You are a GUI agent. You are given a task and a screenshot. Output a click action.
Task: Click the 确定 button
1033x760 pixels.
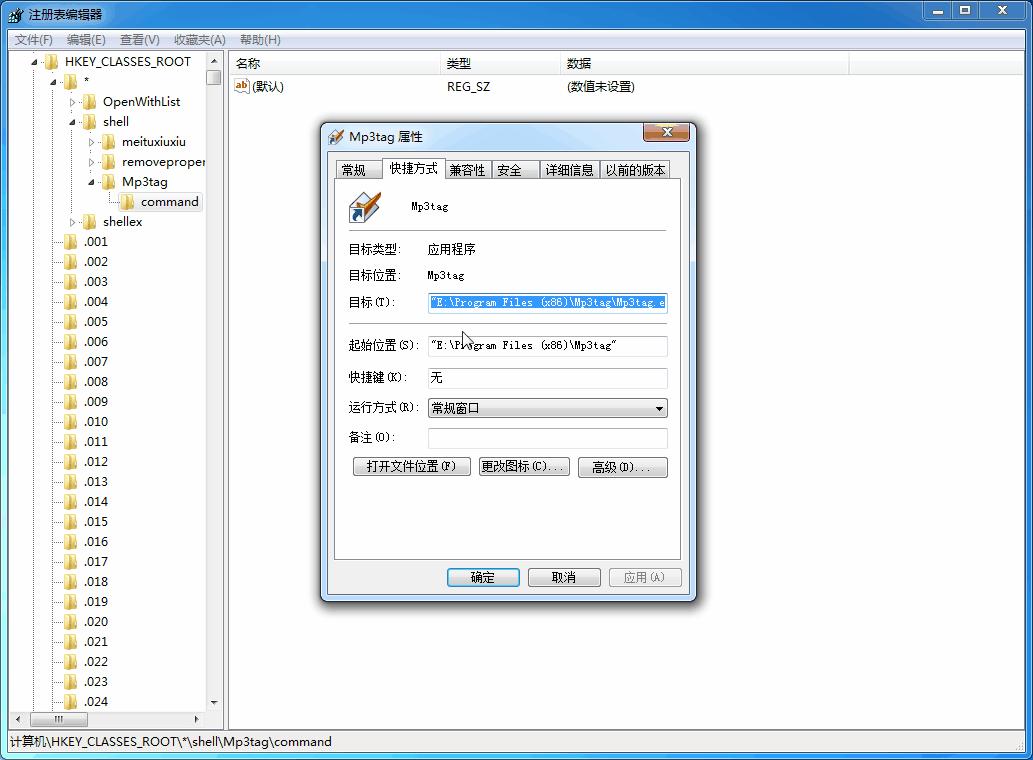(x=483, y=578)
